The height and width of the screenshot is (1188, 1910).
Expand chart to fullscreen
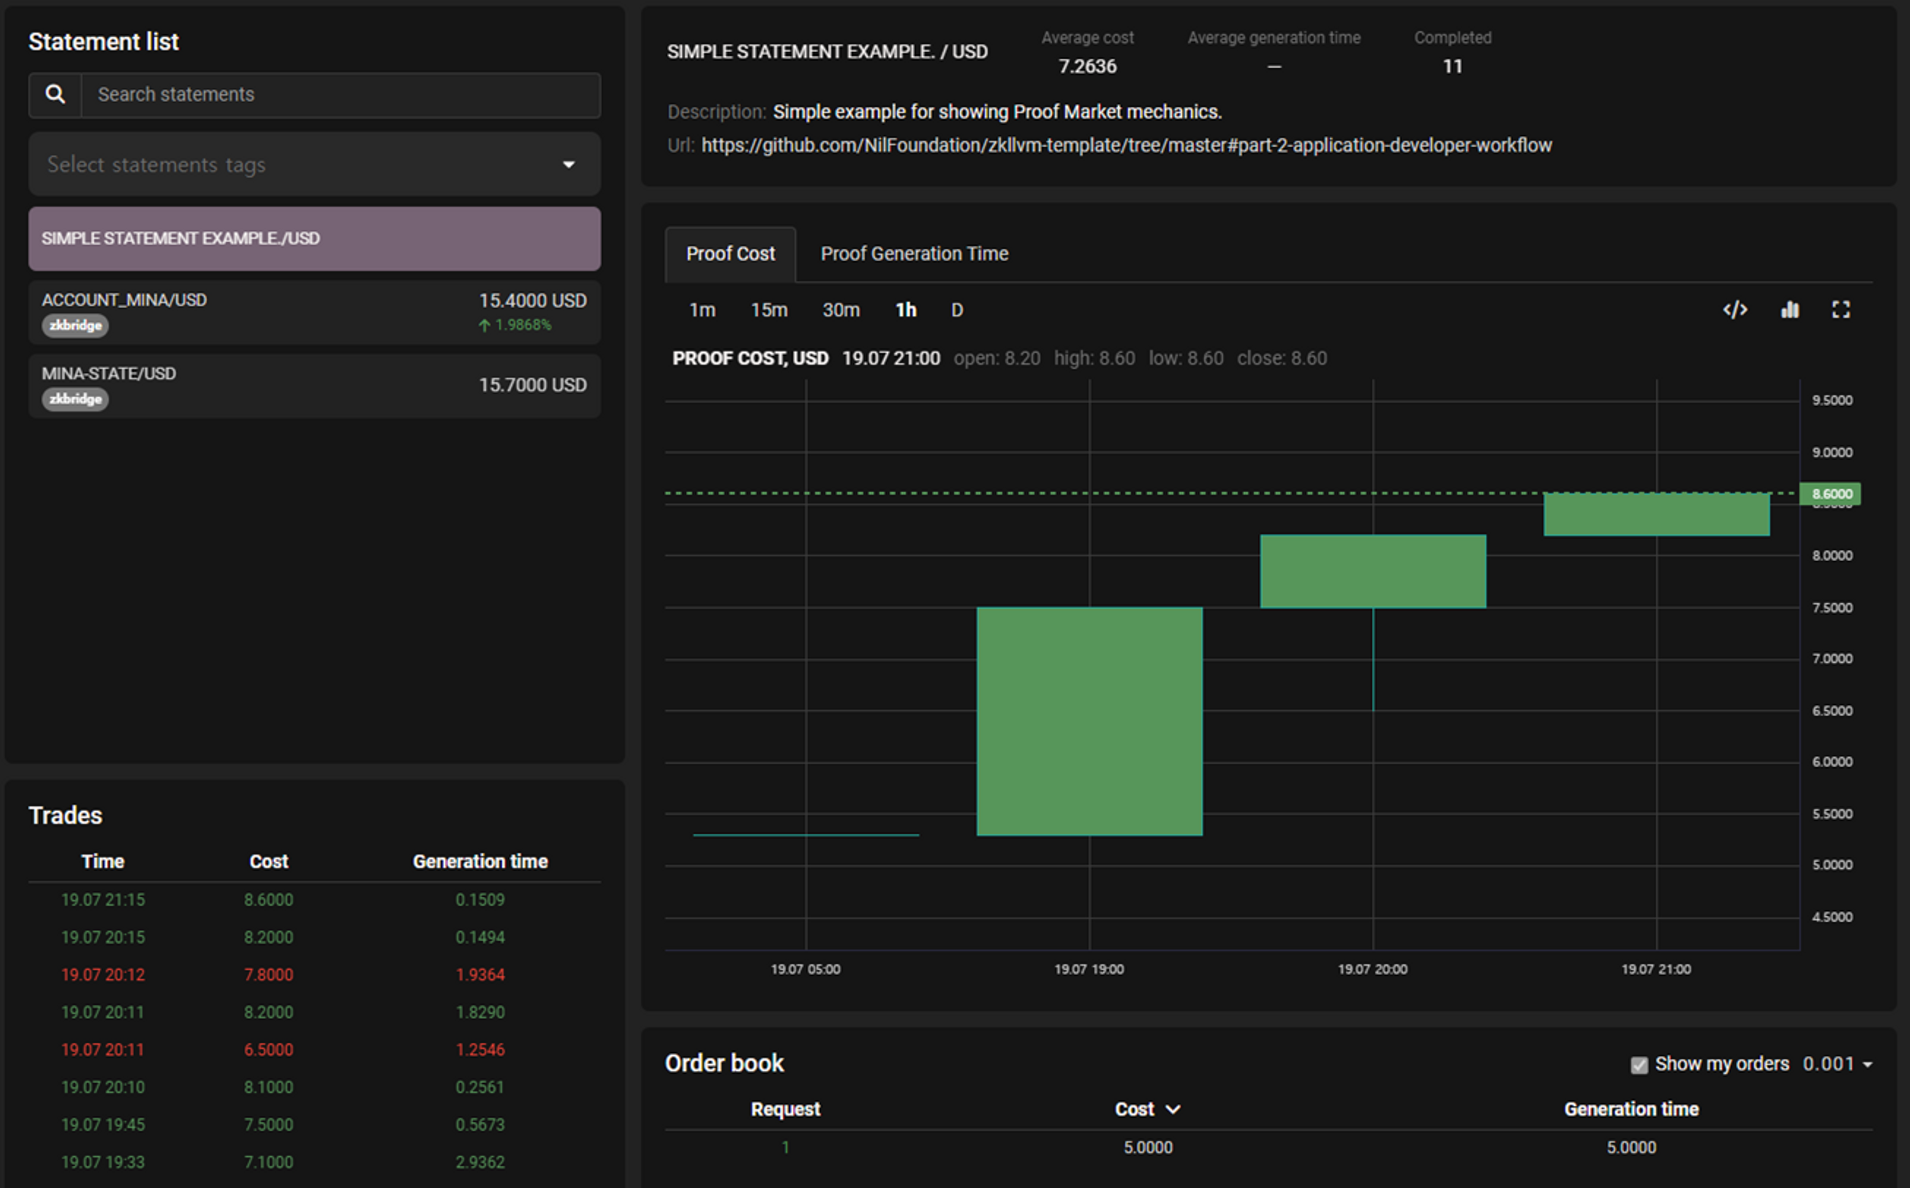coord(1840,310)
